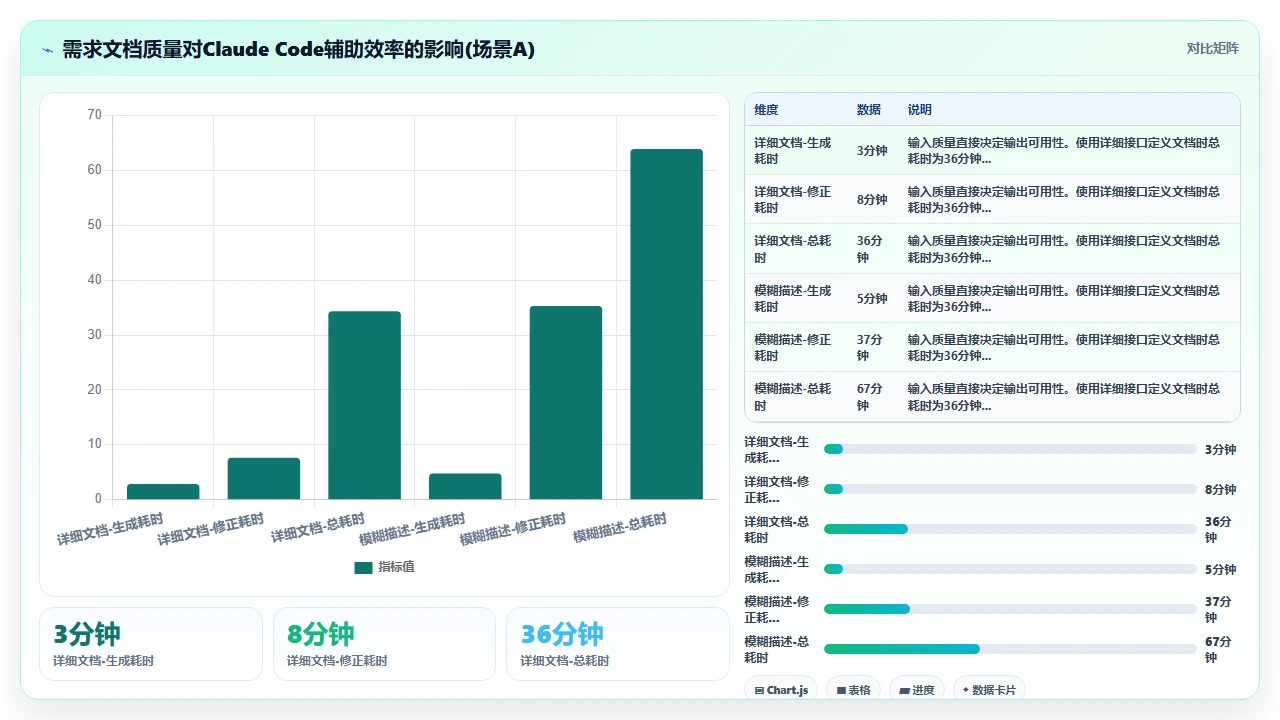Toggle the 指标值 legend color swatch

point(363,567)
